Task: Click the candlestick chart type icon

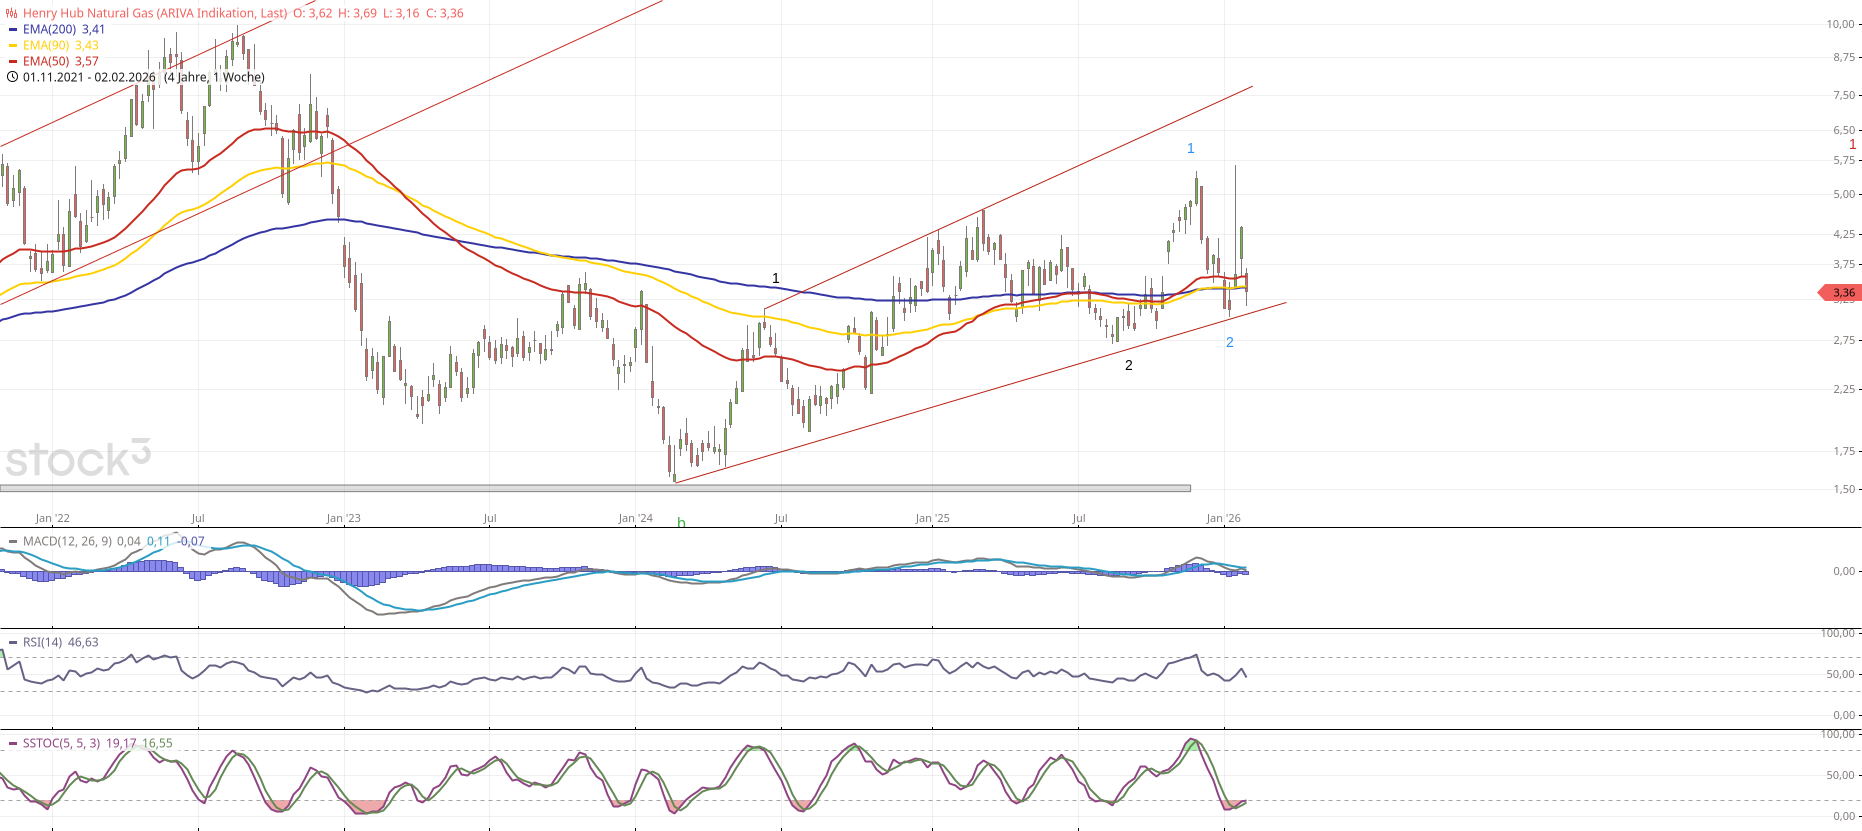Action: tap(12, 13)
